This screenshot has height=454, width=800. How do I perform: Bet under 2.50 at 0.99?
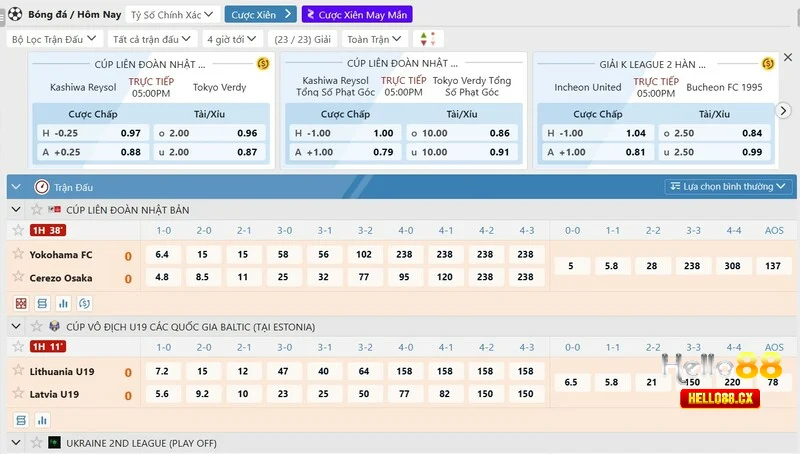pos(714,152)
